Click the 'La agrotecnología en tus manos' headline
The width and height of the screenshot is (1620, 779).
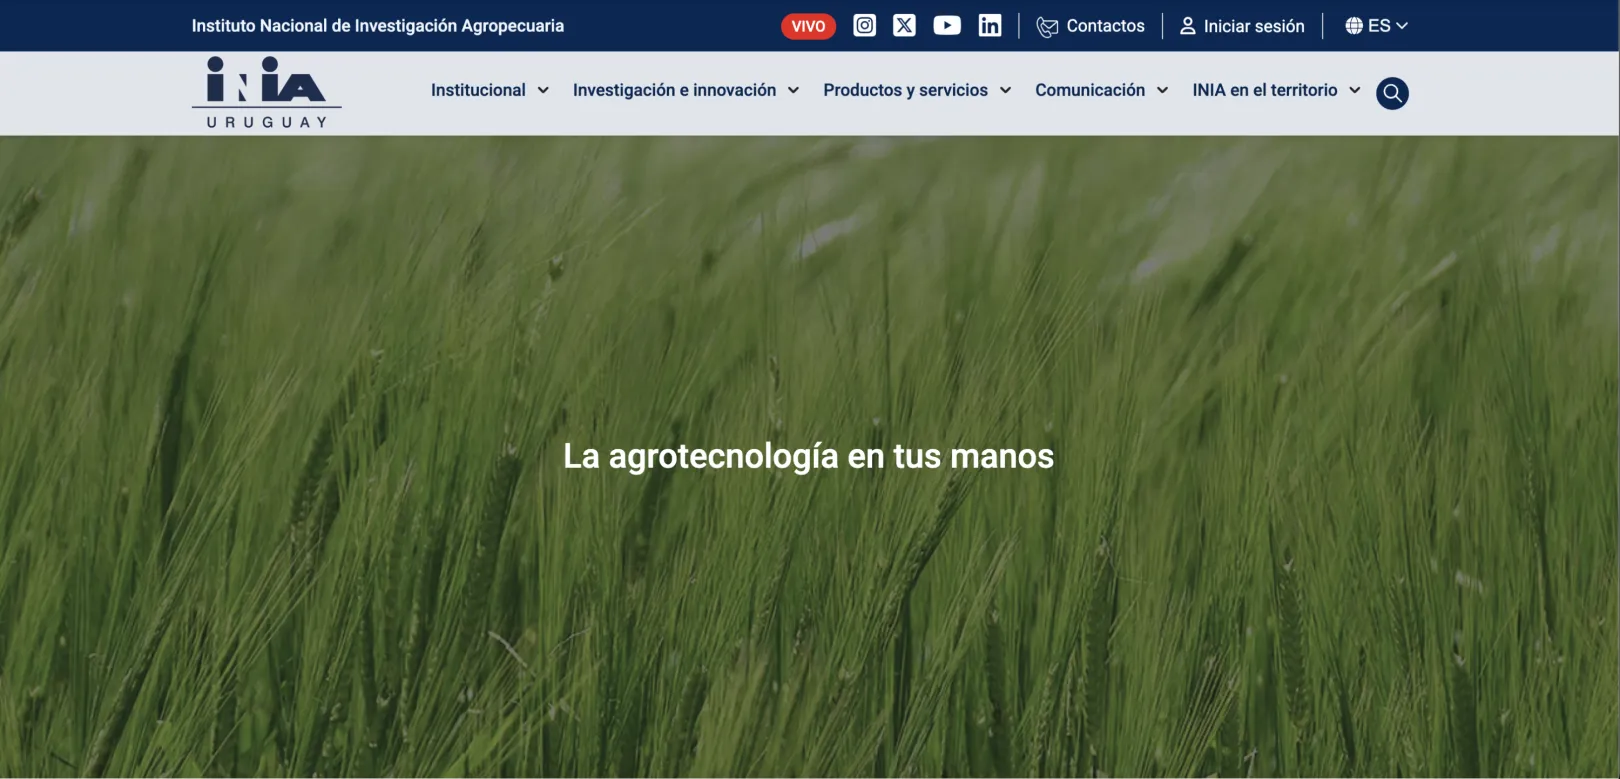[808, 456]
